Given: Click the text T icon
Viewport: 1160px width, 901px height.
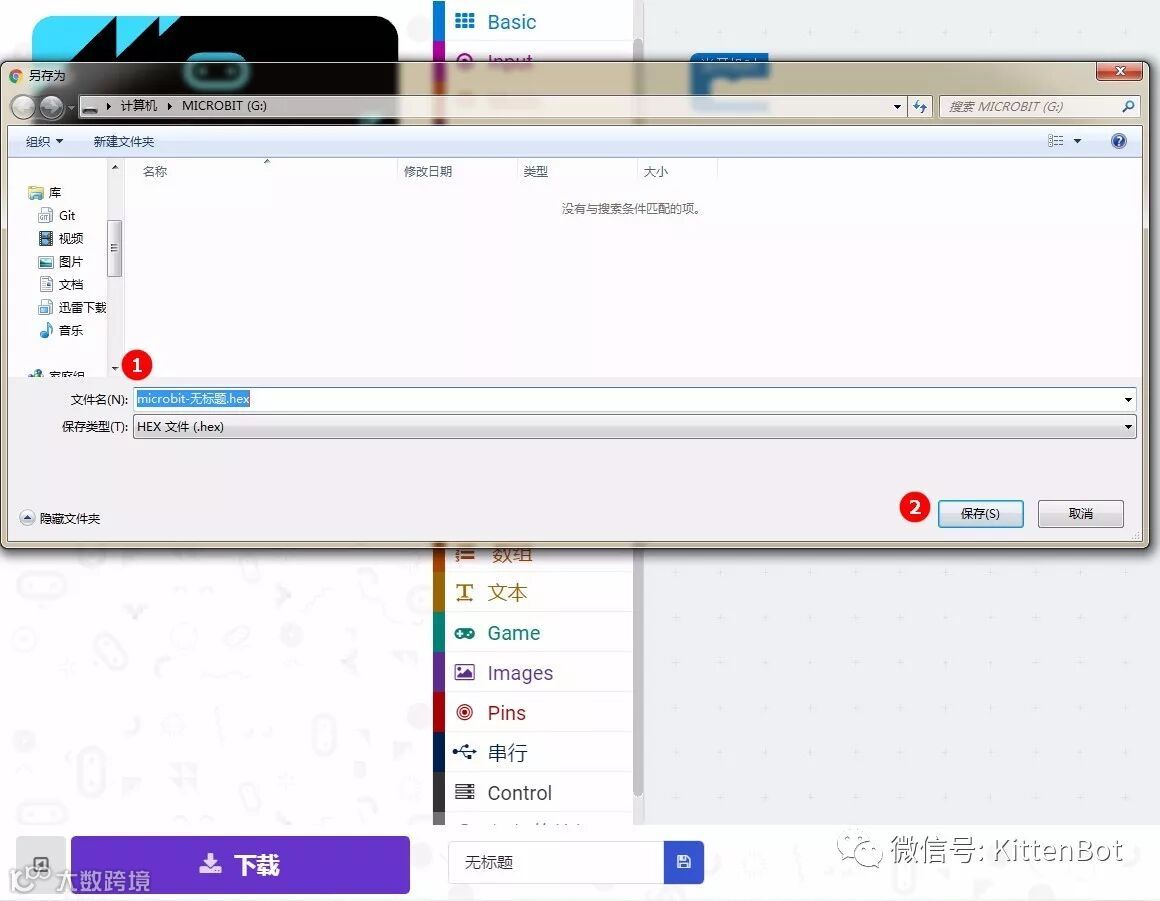Looking at the screenshot, I should pyautogui.click(x=465, y=593).
